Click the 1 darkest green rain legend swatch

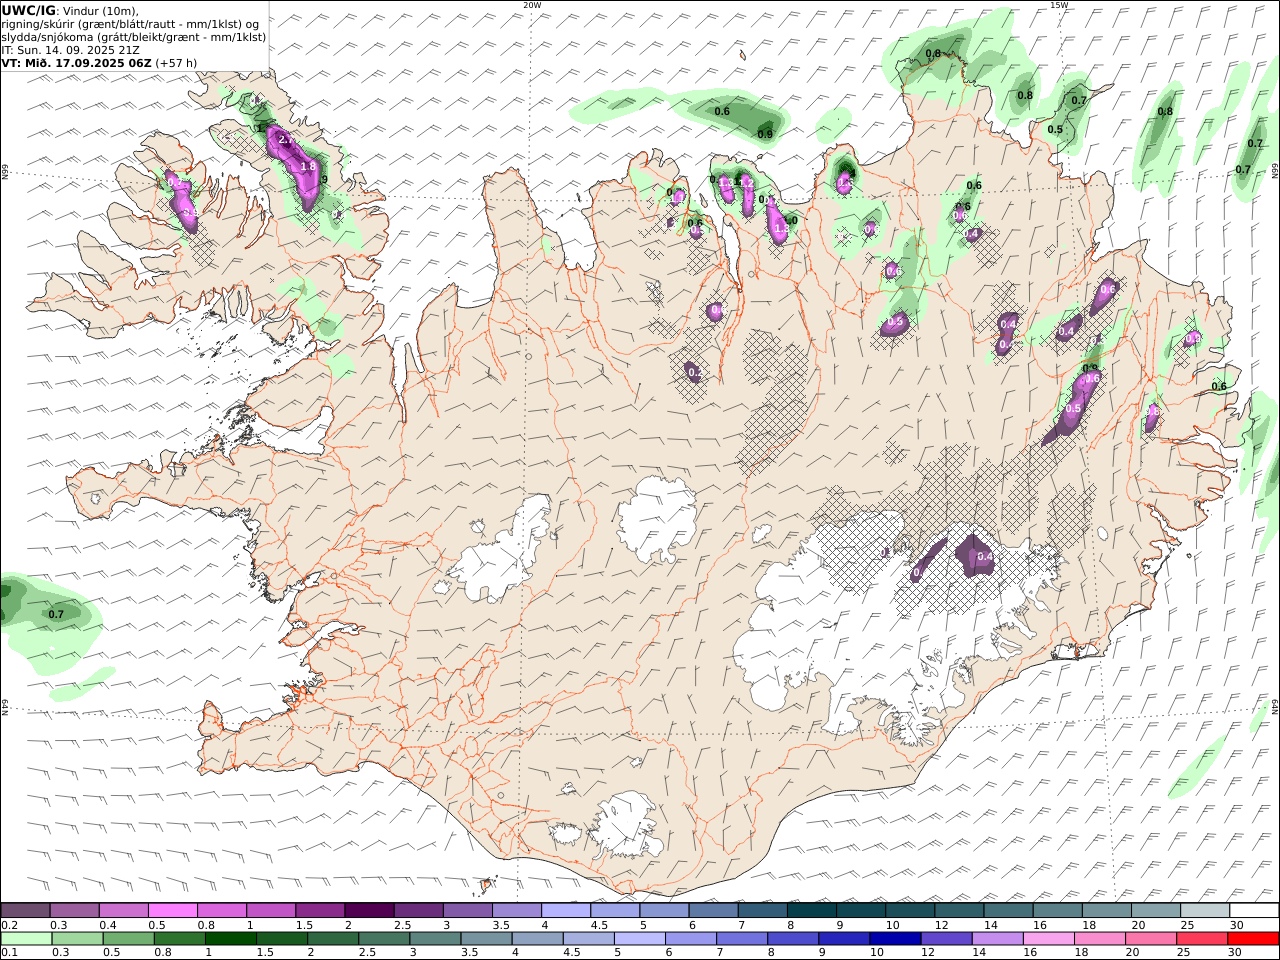(x=231, y=939)
